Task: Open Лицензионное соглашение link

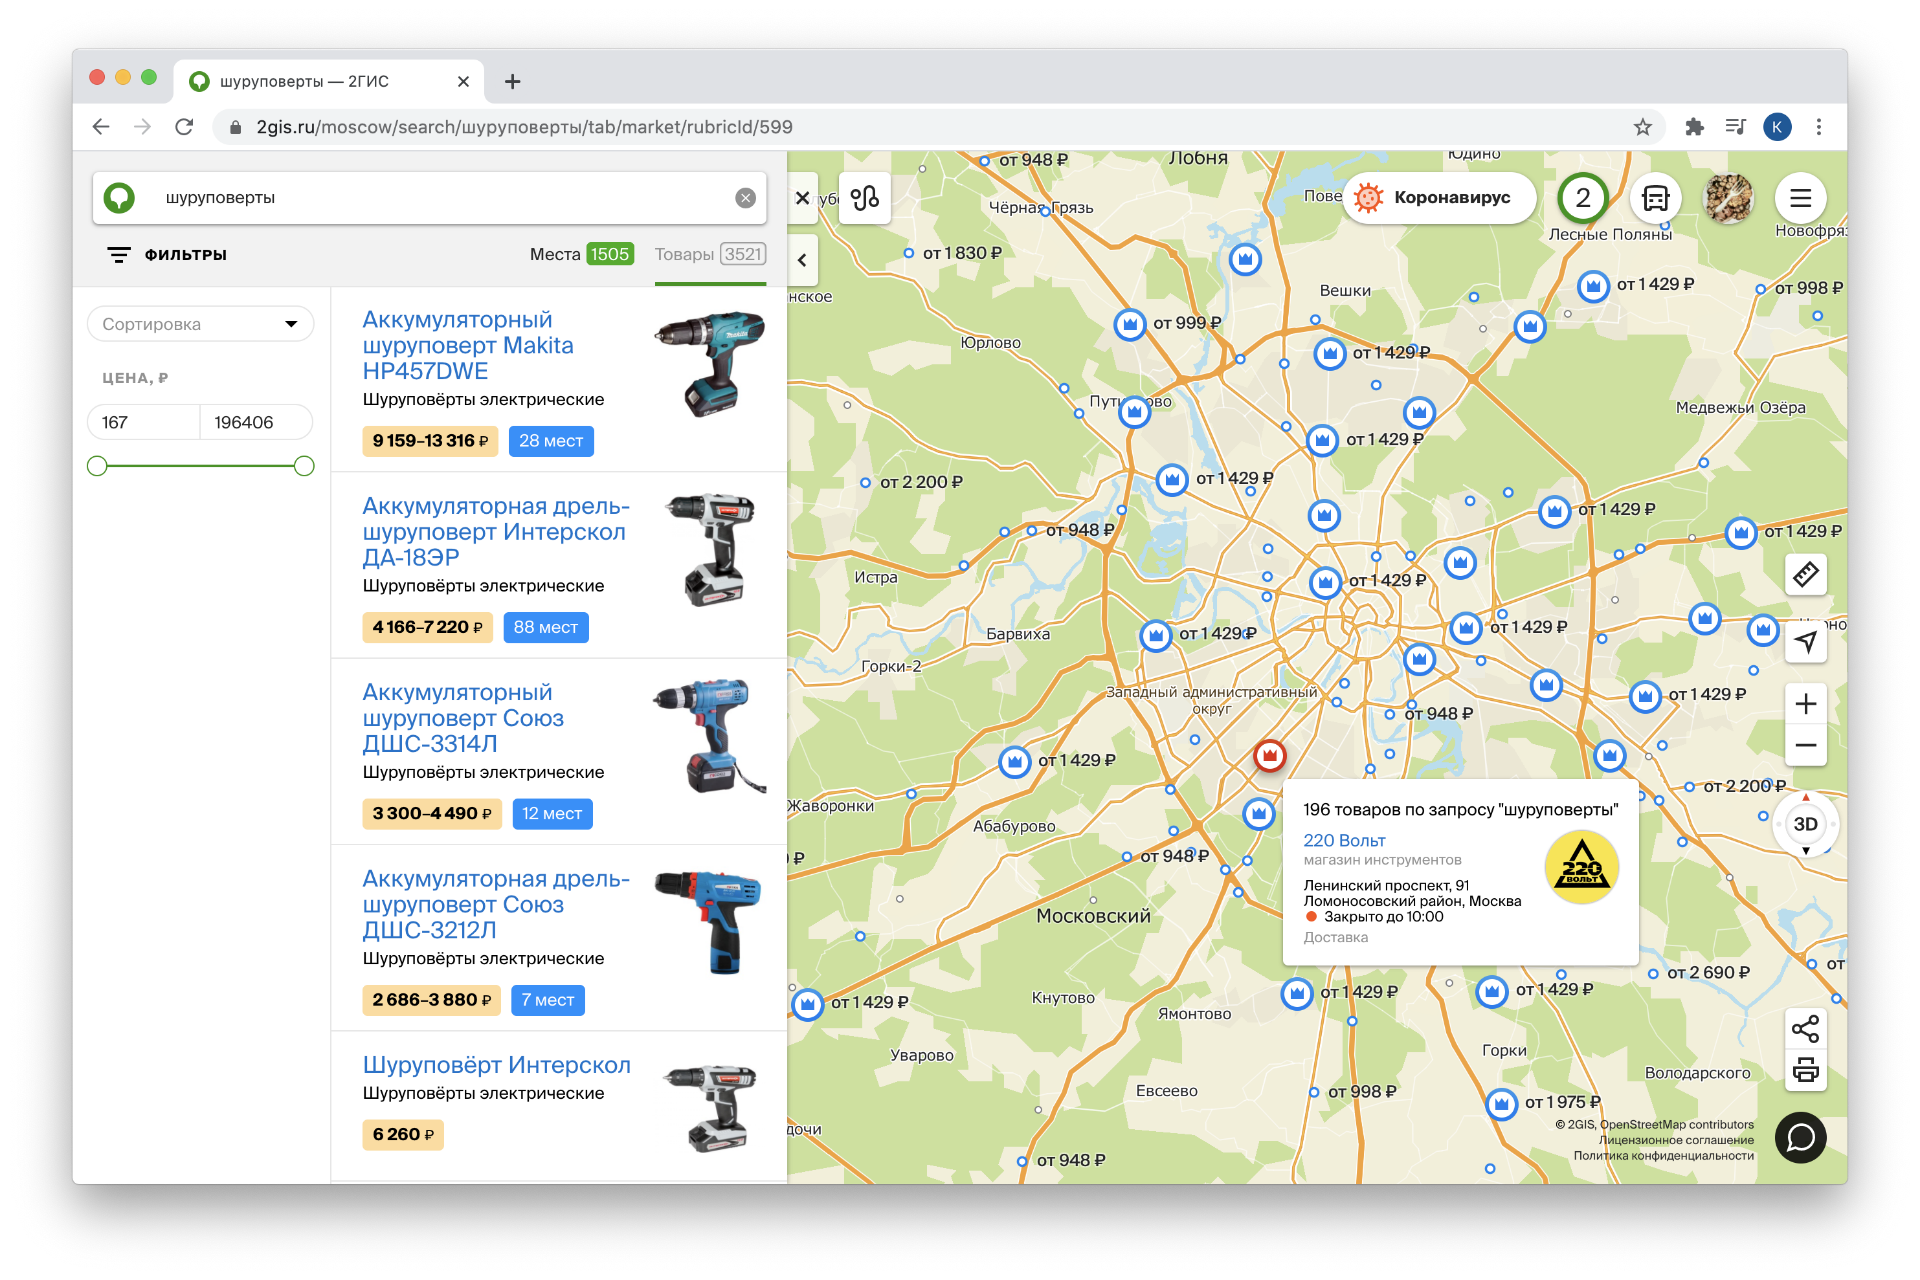Action: point(1676,1140)
